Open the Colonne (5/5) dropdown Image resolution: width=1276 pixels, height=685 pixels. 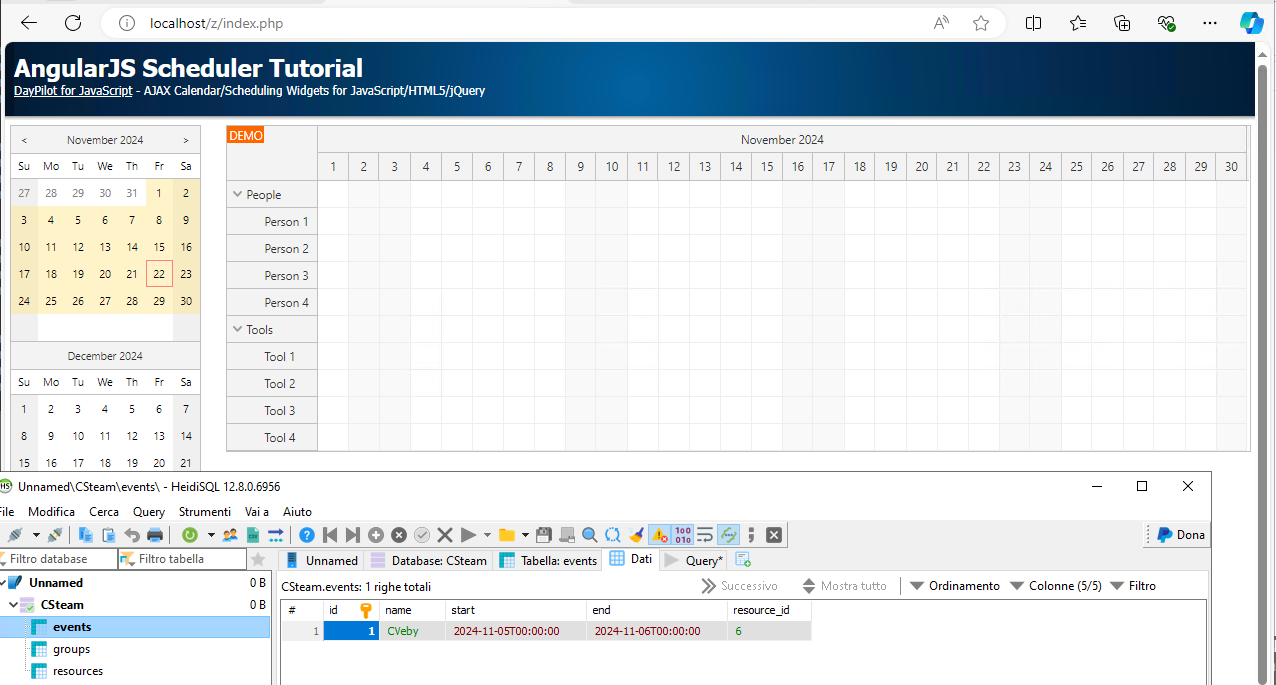pos(1055,586)
